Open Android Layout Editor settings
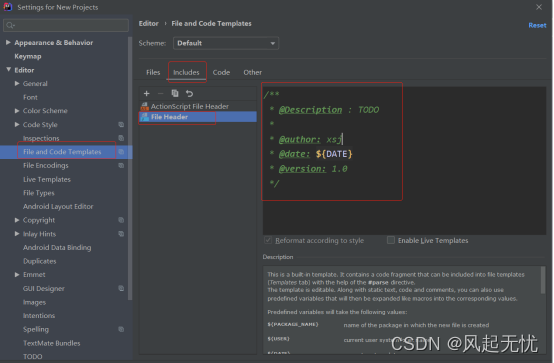Image resolution: width=554 pixels, height=363 pixels. pyautogui.click(x=58, y=206)
